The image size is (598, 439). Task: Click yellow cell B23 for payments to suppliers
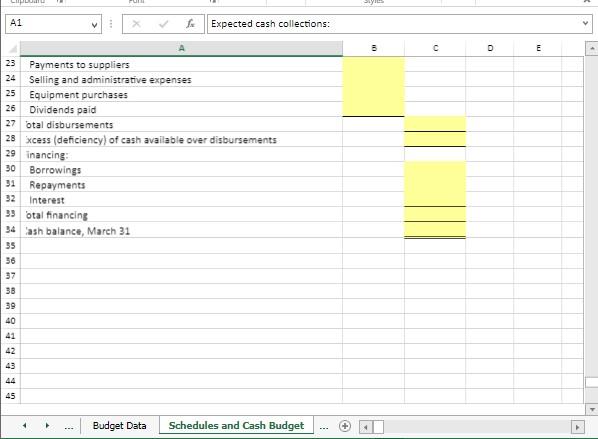coord(374,64)
